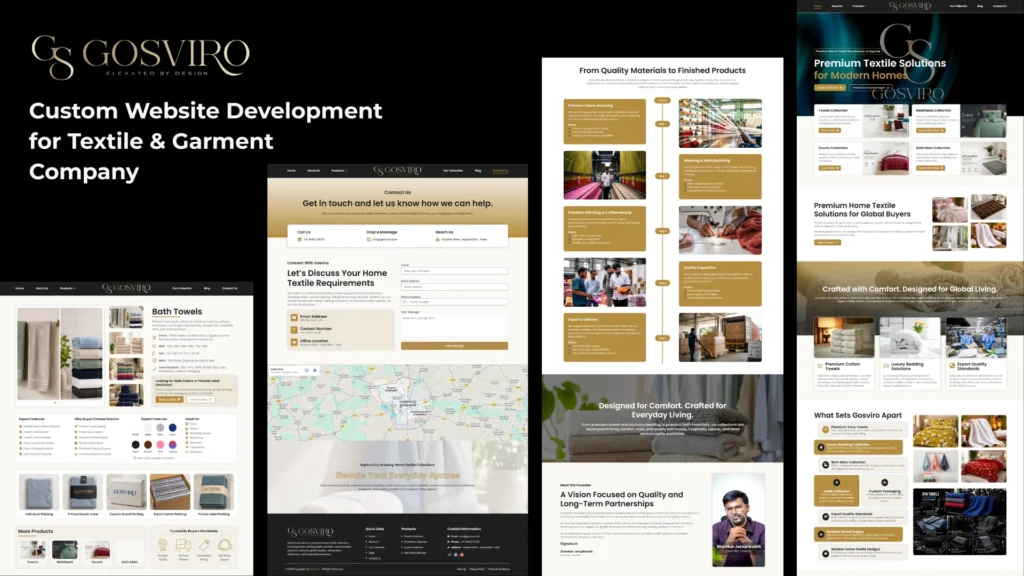Select the White towel color swatch
1024x576 pixels.
click(x=136, y=428)
